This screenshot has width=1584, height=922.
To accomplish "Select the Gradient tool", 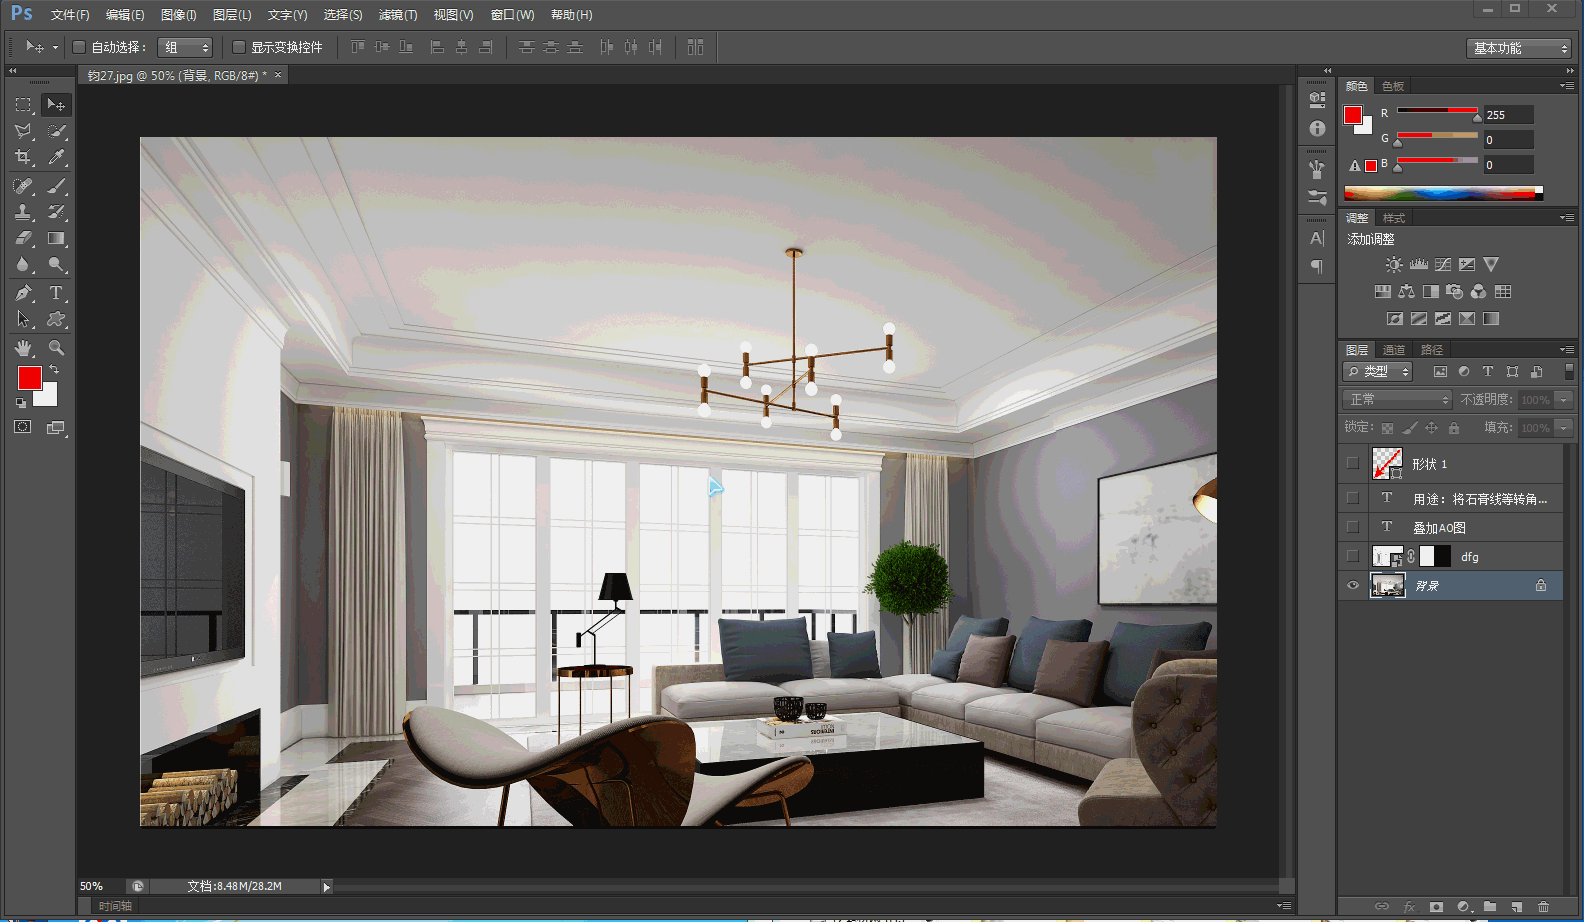I will [56, 238].
